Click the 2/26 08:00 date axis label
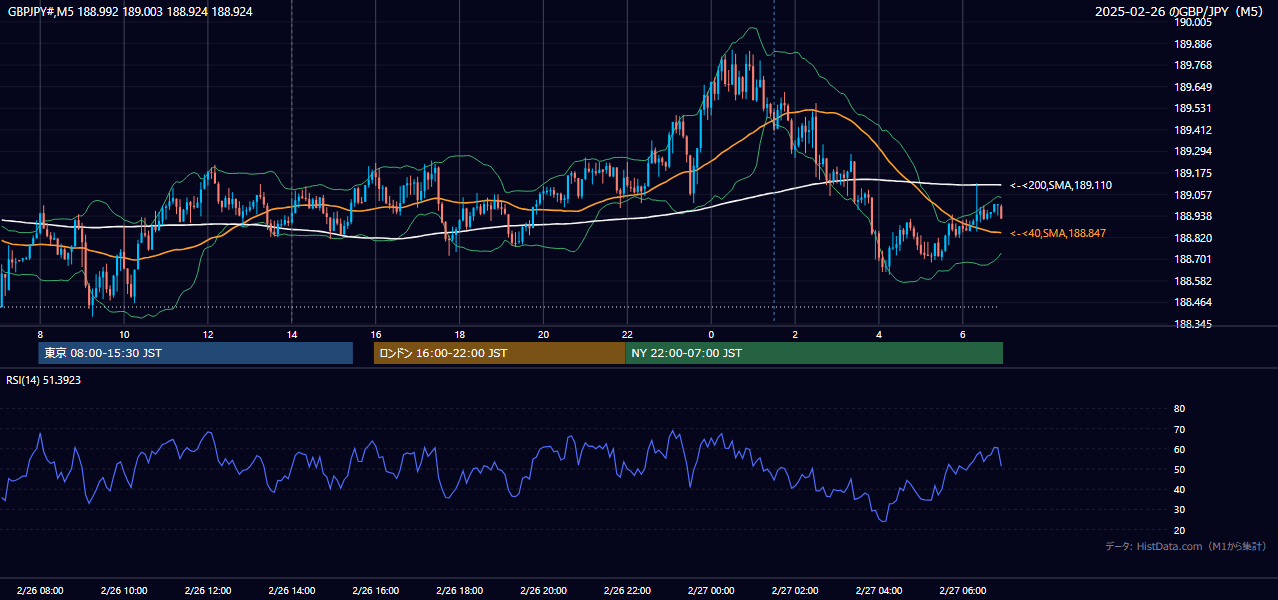Viewport: 1278px width, 600px height. tap(40, 591)
